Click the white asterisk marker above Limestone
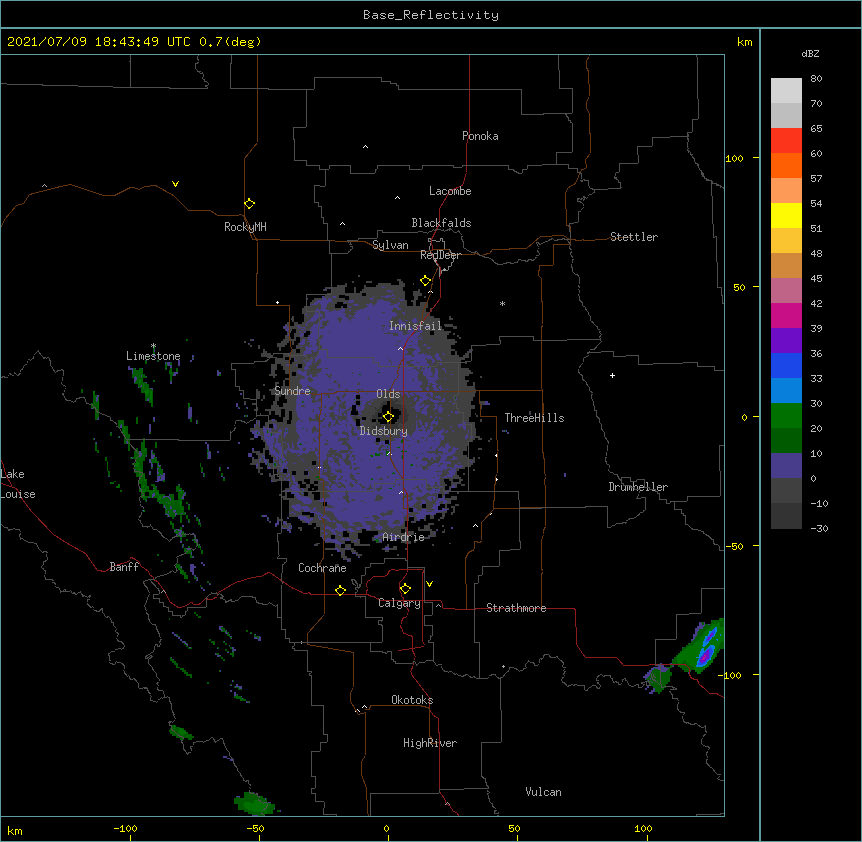862x842 pixels. click(x=153, y=346)
